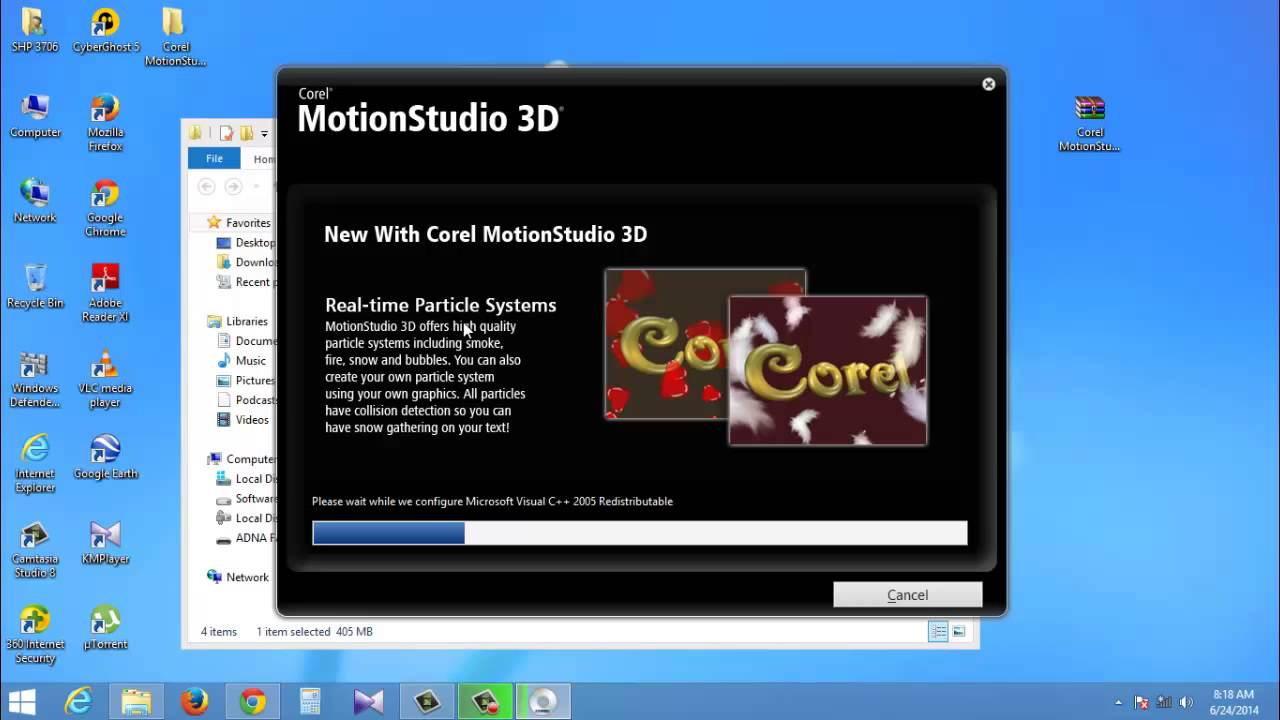Select Computer in Explorer navigation pane
Screen dimensions: 1280x720
tap(241, 459)
